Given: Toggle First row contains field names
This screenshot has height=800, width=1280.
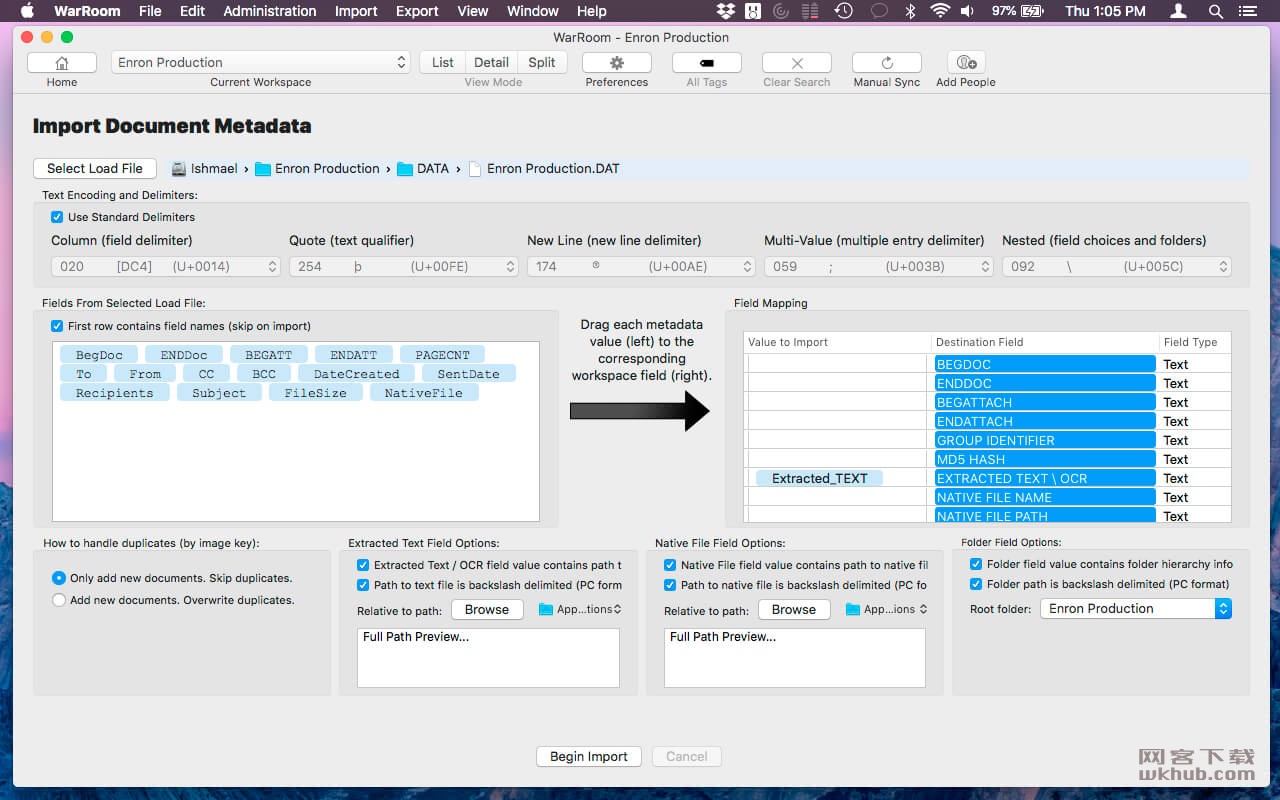Looking at the screenshot, I should pos(57,326).
